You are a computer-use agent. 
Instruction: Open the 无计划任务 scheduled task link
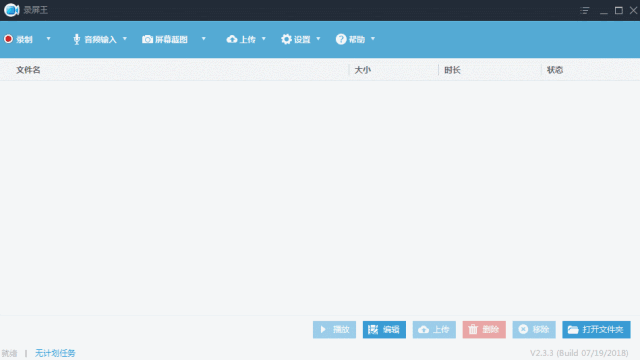55,353
